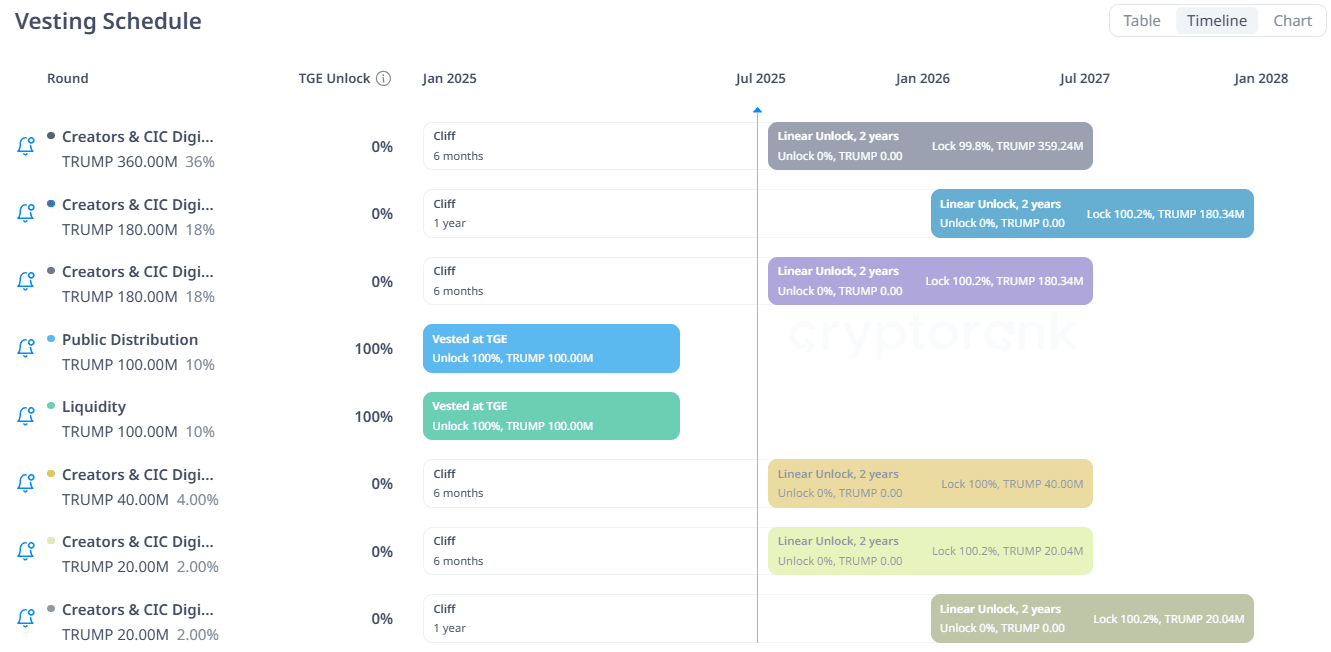This screenshot has height=652, width=1331.
Task: Select the Timeline view tab
Action: [1216, 20]
